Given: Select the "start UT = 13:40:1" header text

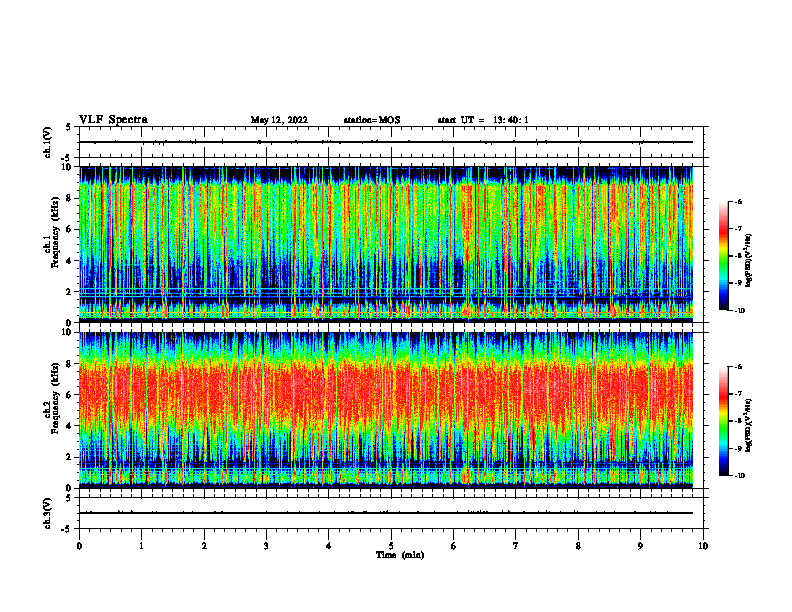Looking at the screenshot, I should click(x=483, y=120).
